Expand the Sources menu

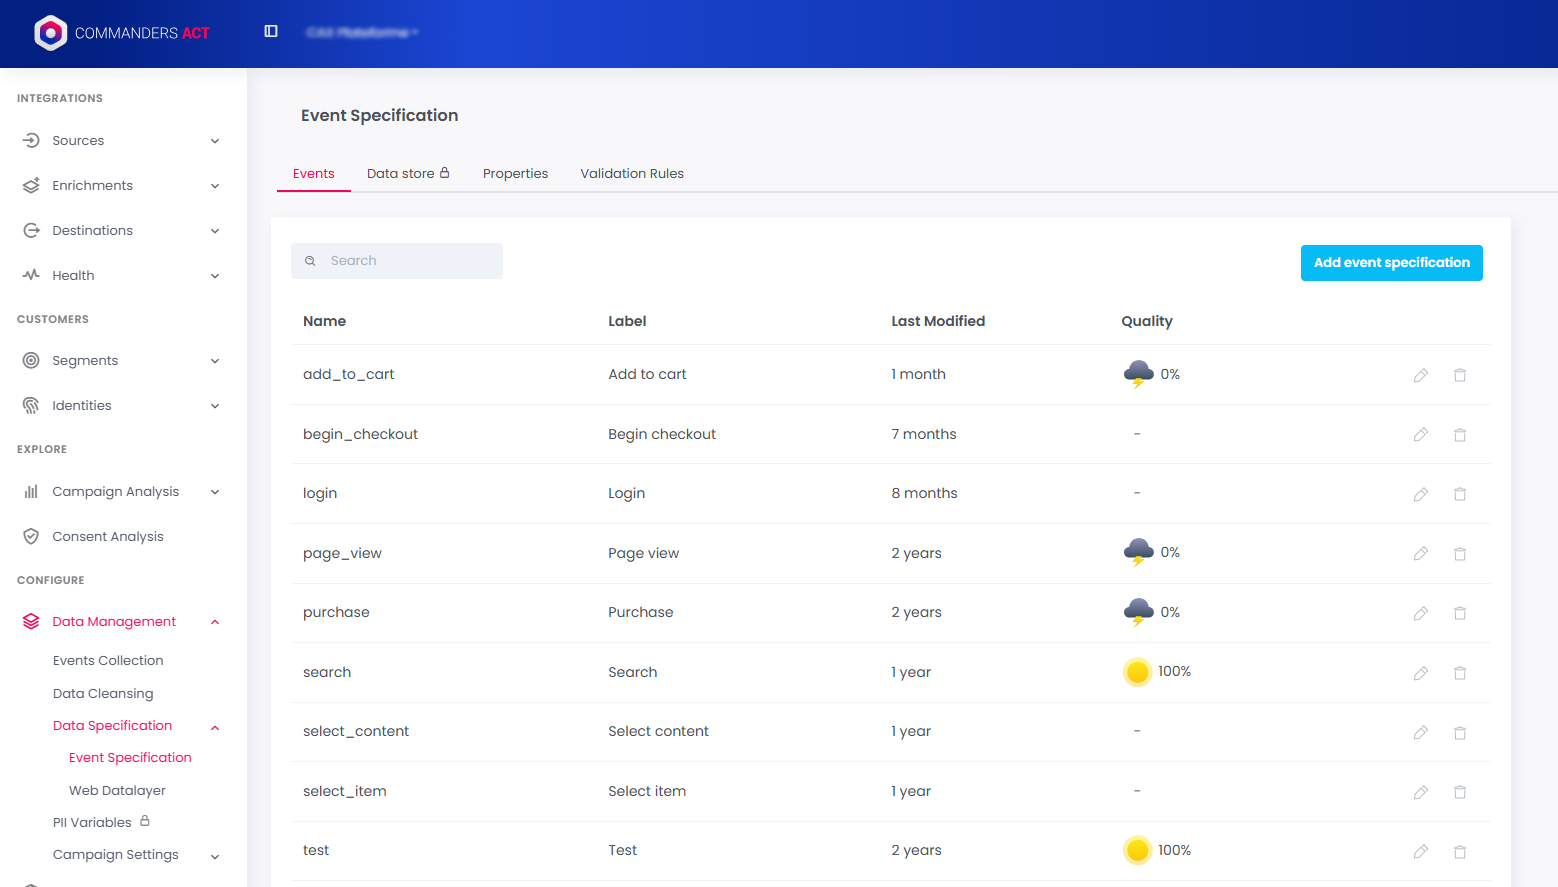(120, 141)
